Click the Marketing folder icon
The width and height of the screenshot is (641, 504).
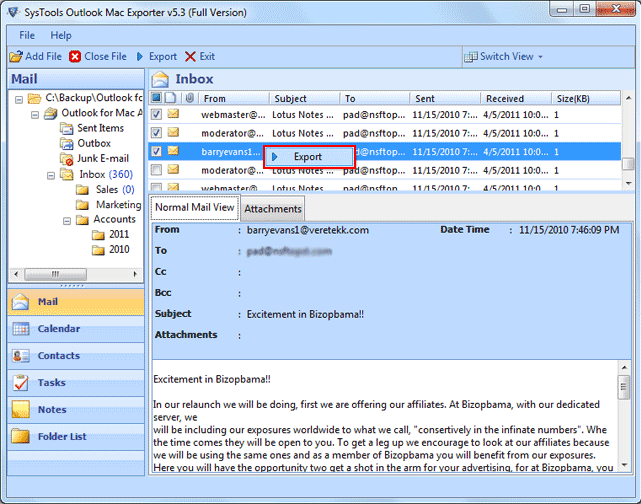82,204
